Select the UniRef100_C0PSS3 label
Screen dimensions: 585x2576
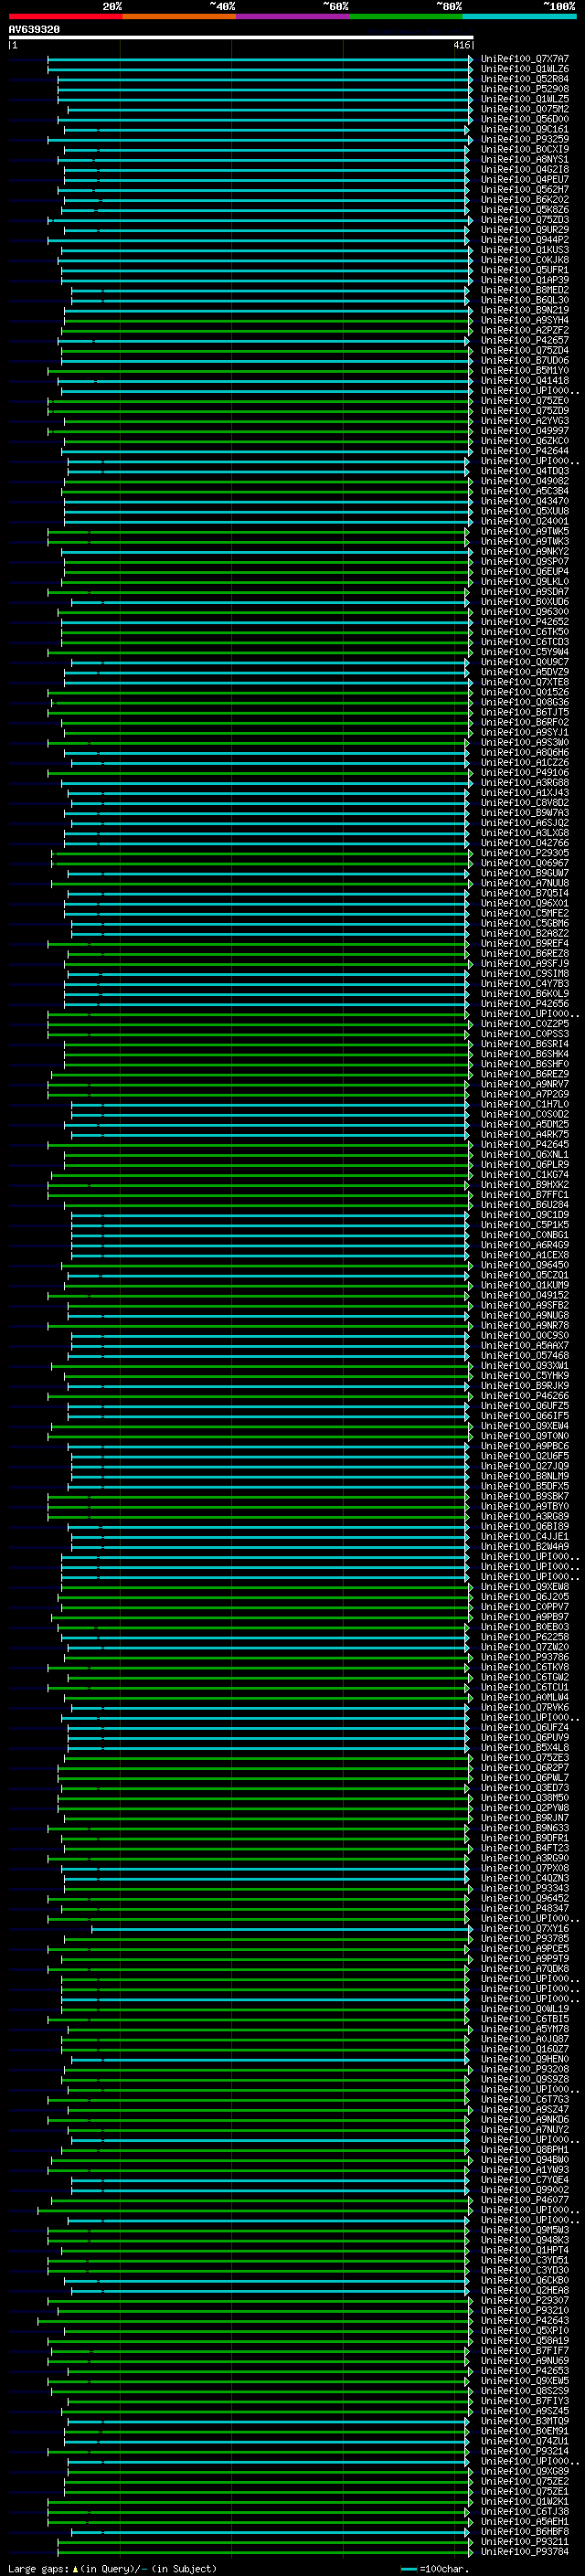[525, 1034]
